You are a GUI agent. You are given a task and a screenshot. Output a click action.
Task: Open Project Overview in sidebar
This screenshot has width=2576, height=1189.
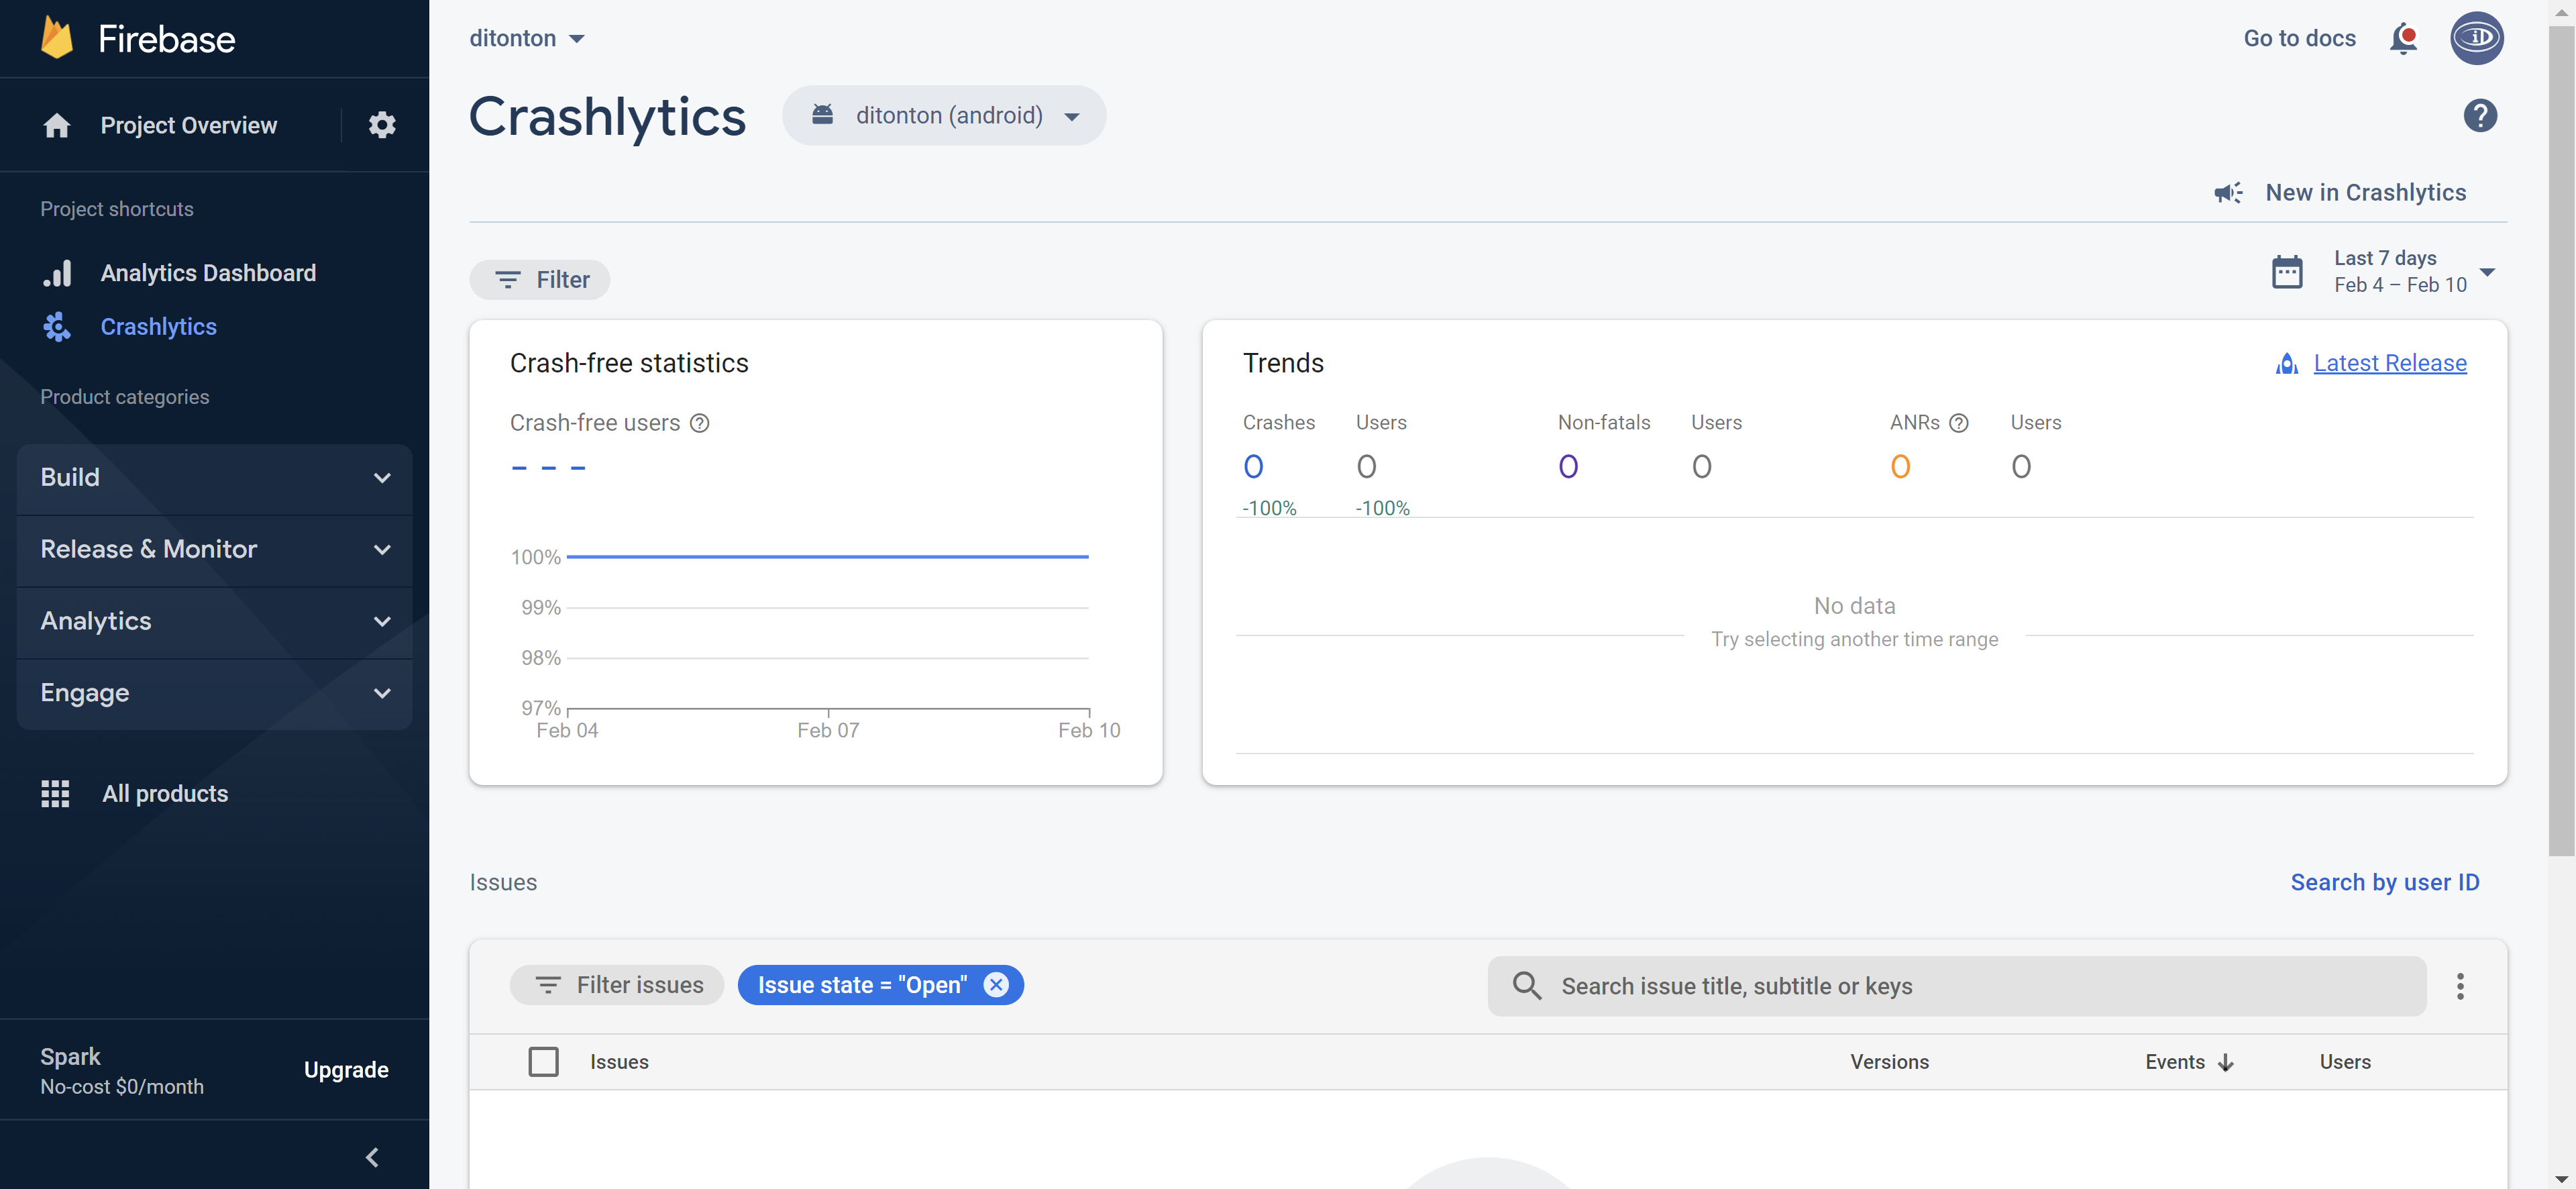(188, 125)
